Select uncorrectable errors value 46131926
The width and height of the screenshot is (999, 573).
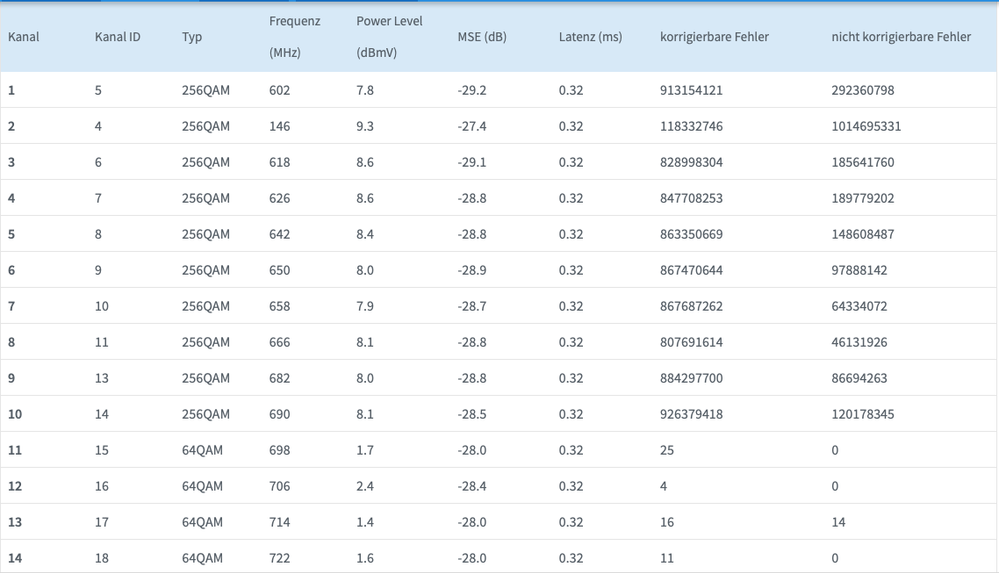pos(859,342)
